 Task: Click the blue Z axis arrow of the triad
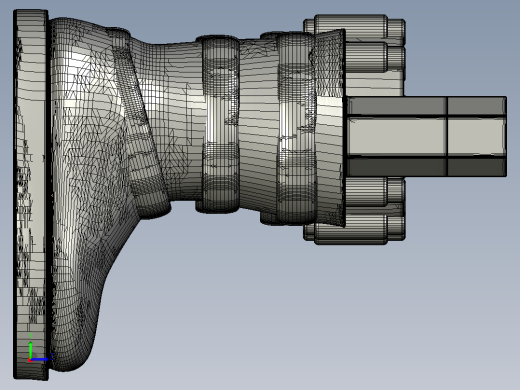tap(40, 359)
